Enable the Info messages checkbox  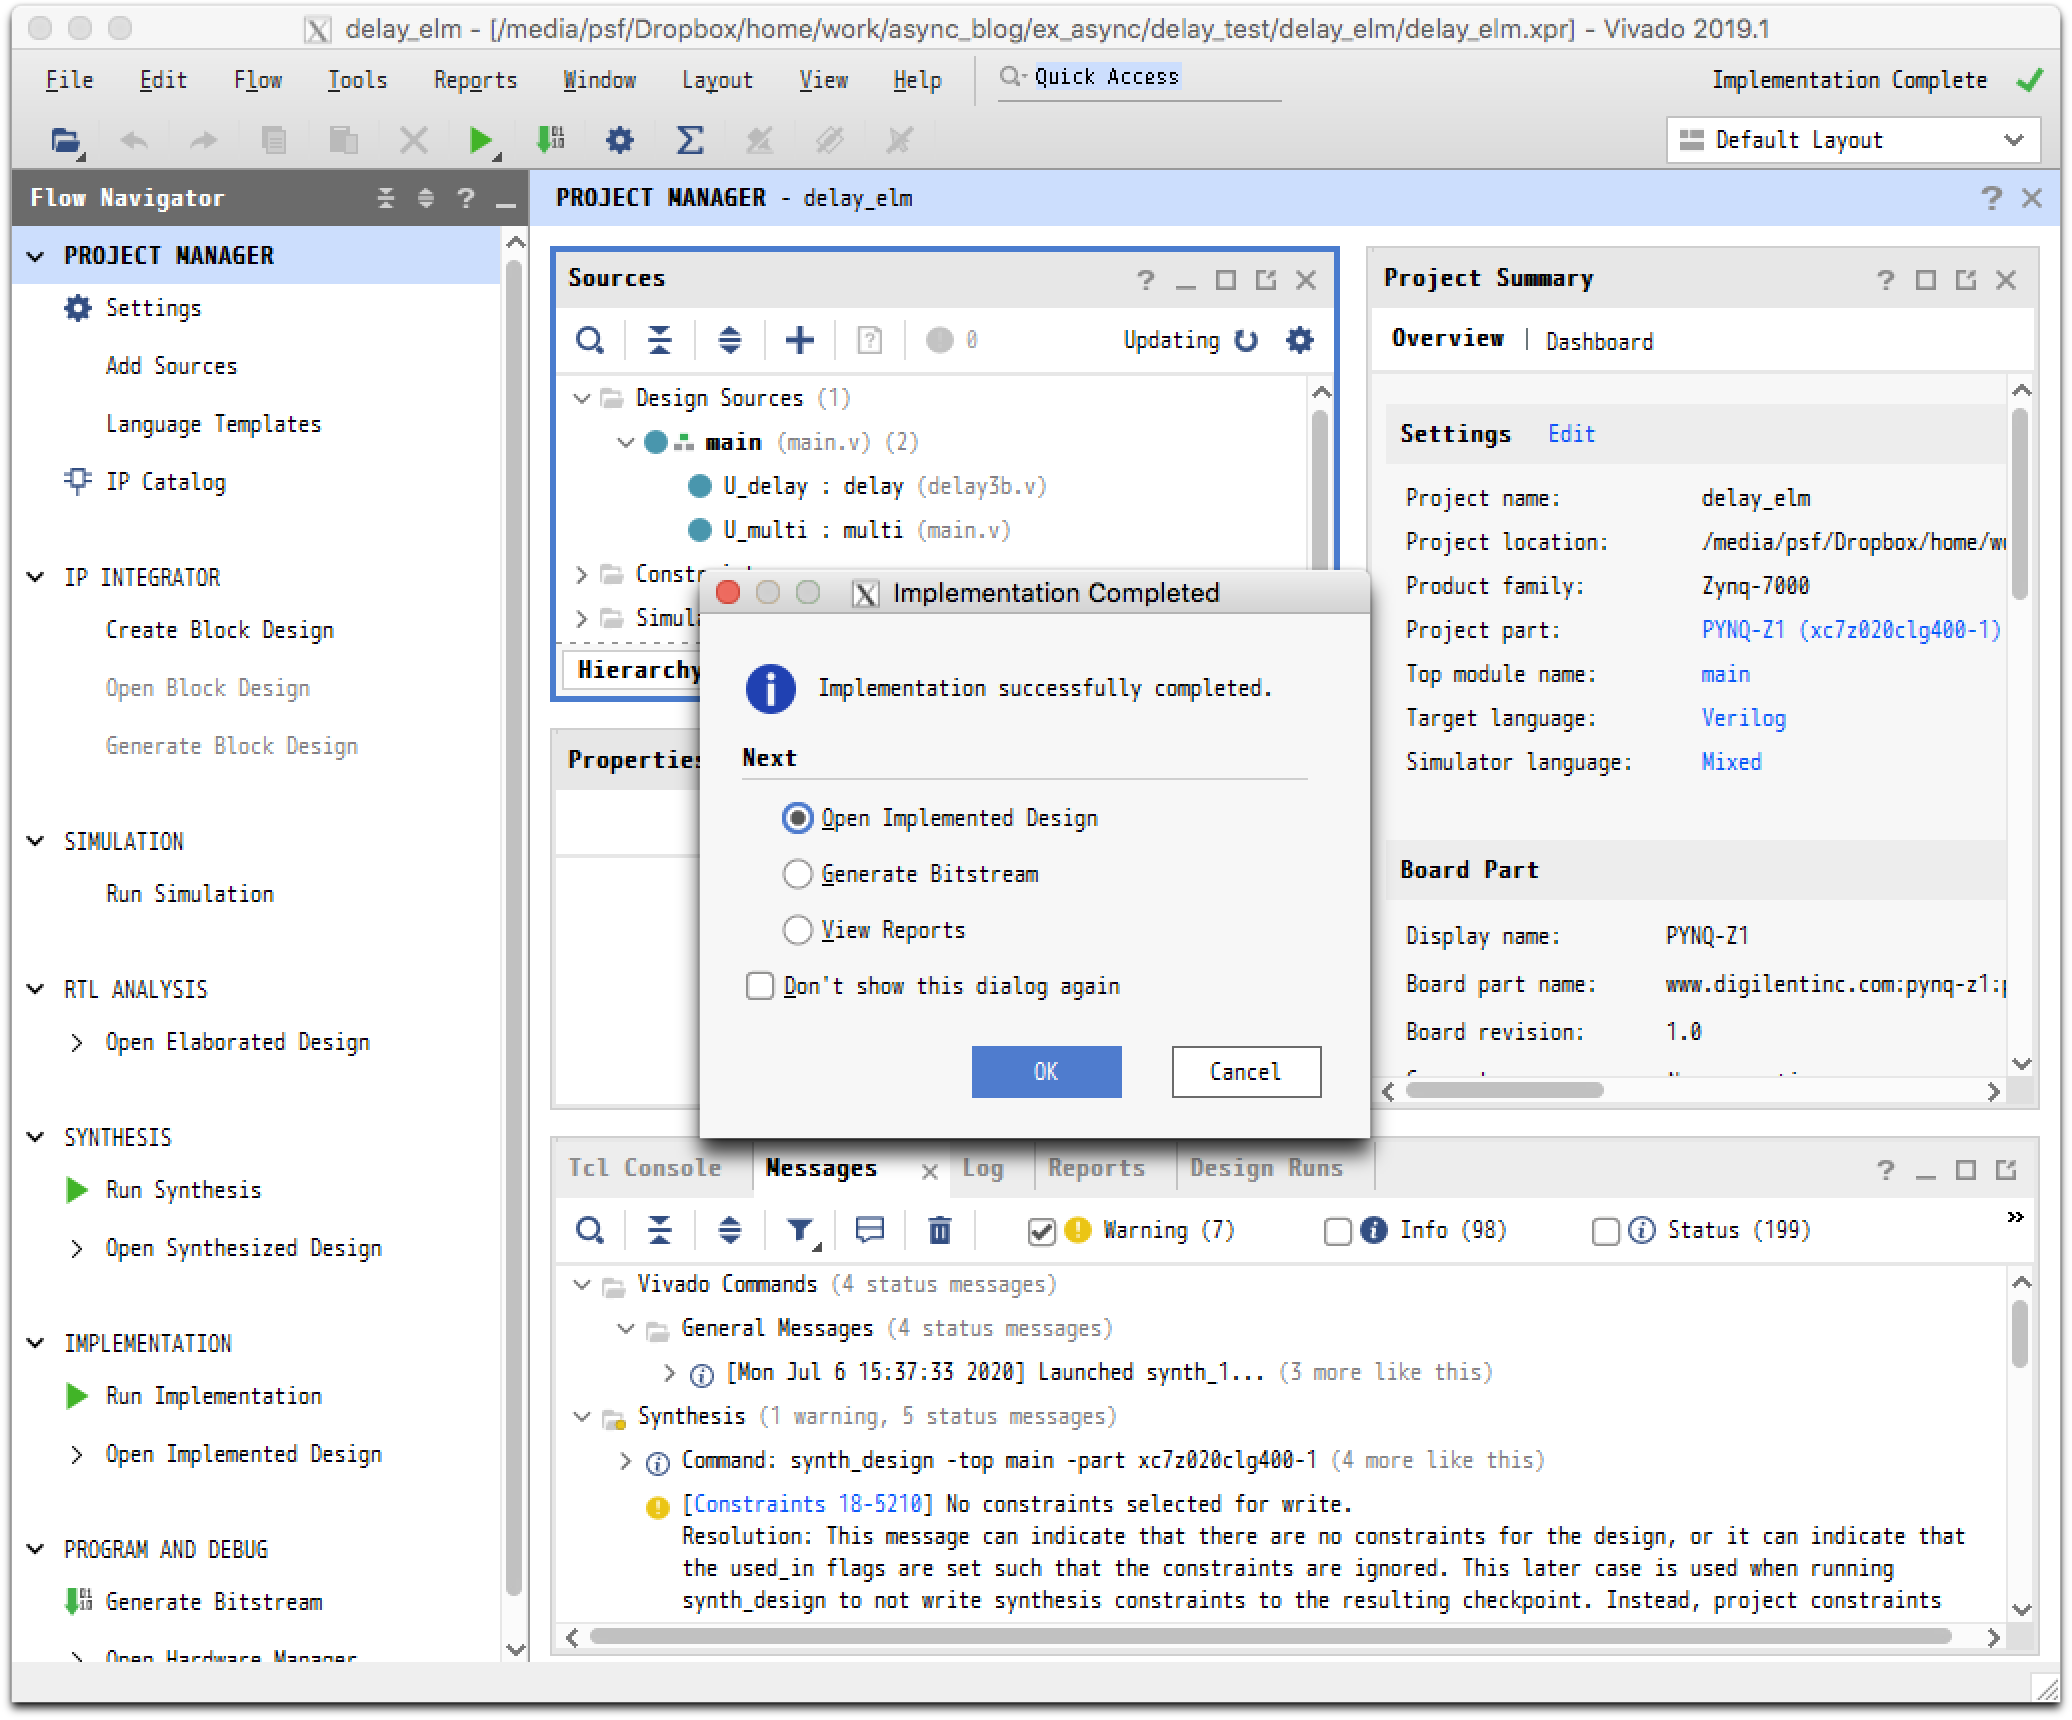(1337, 1231)
